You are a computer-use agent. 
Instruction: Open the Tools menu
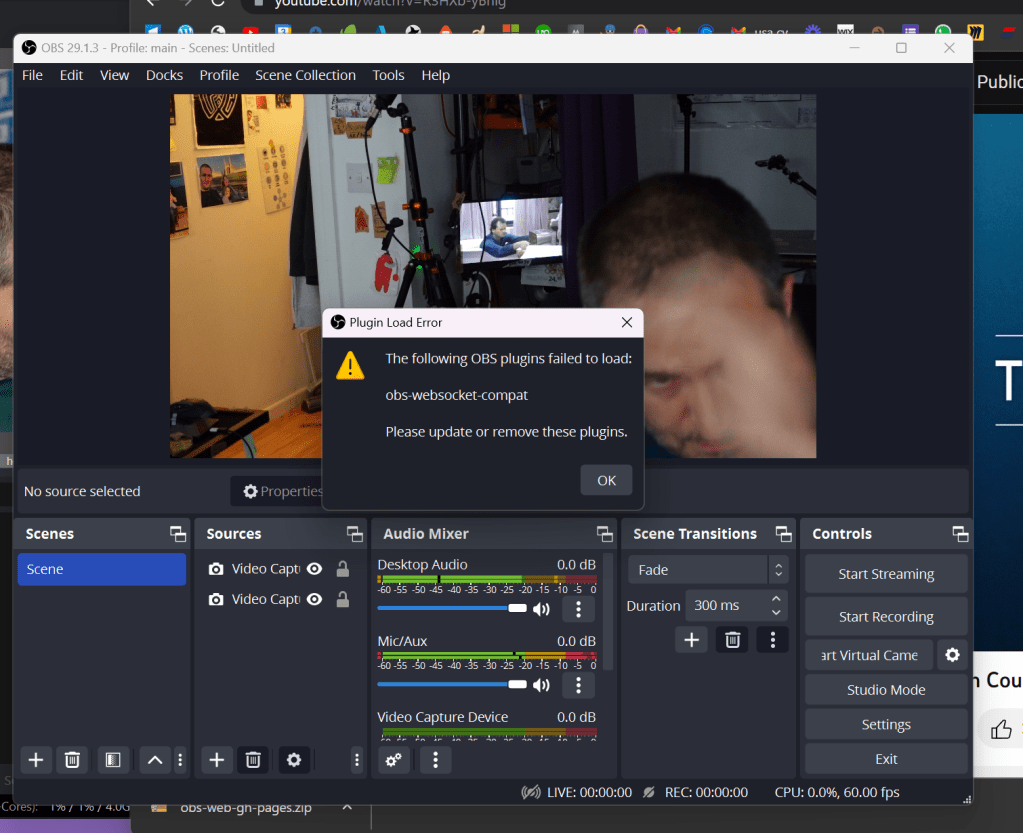[388, 75]
